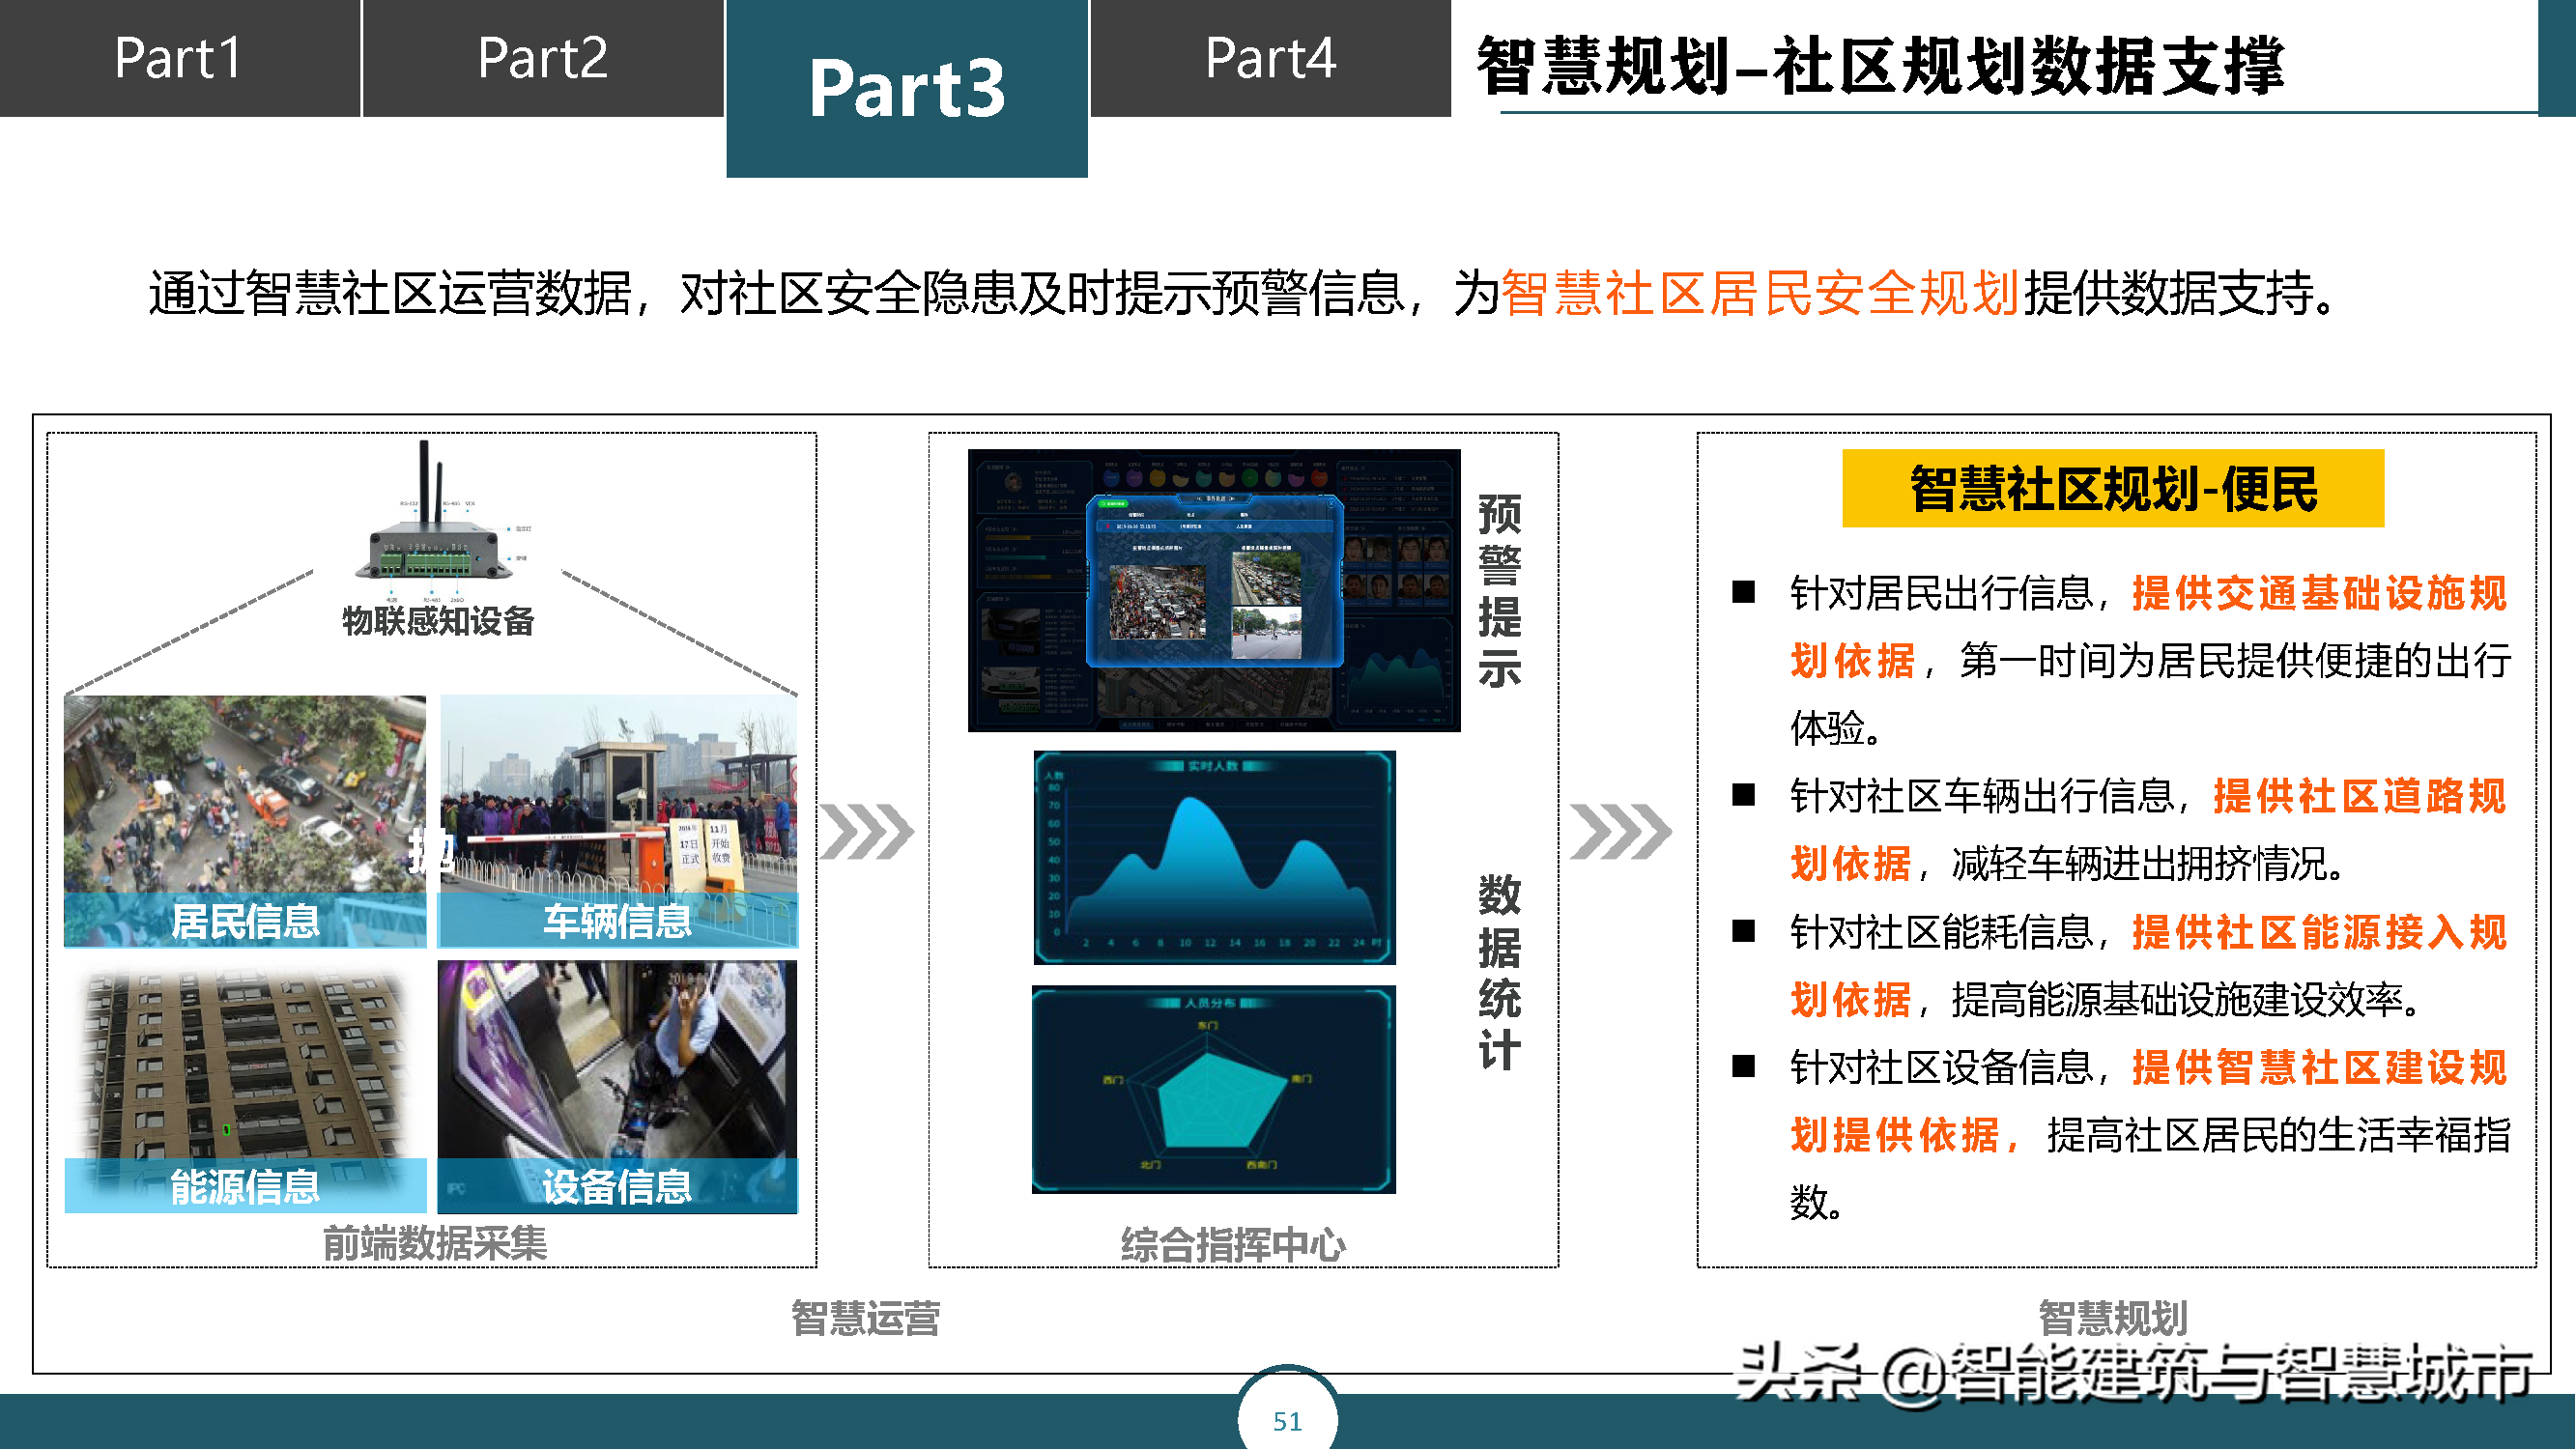Go to the Part4 tab

click(x=1270, y=58)
